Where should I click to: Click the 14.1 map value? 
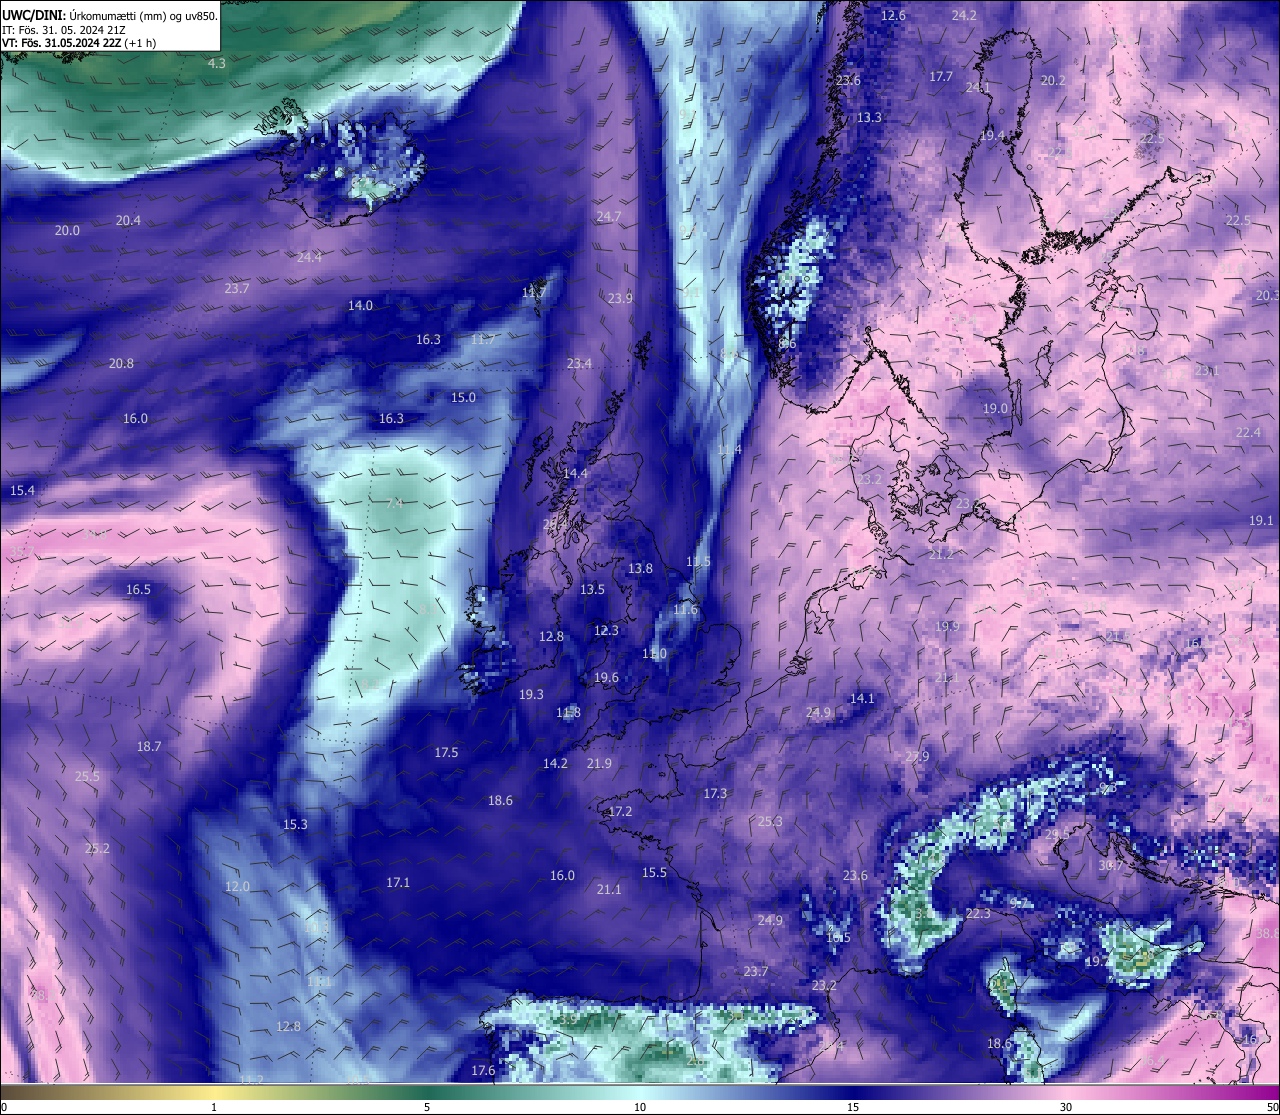tap(862, 698)
